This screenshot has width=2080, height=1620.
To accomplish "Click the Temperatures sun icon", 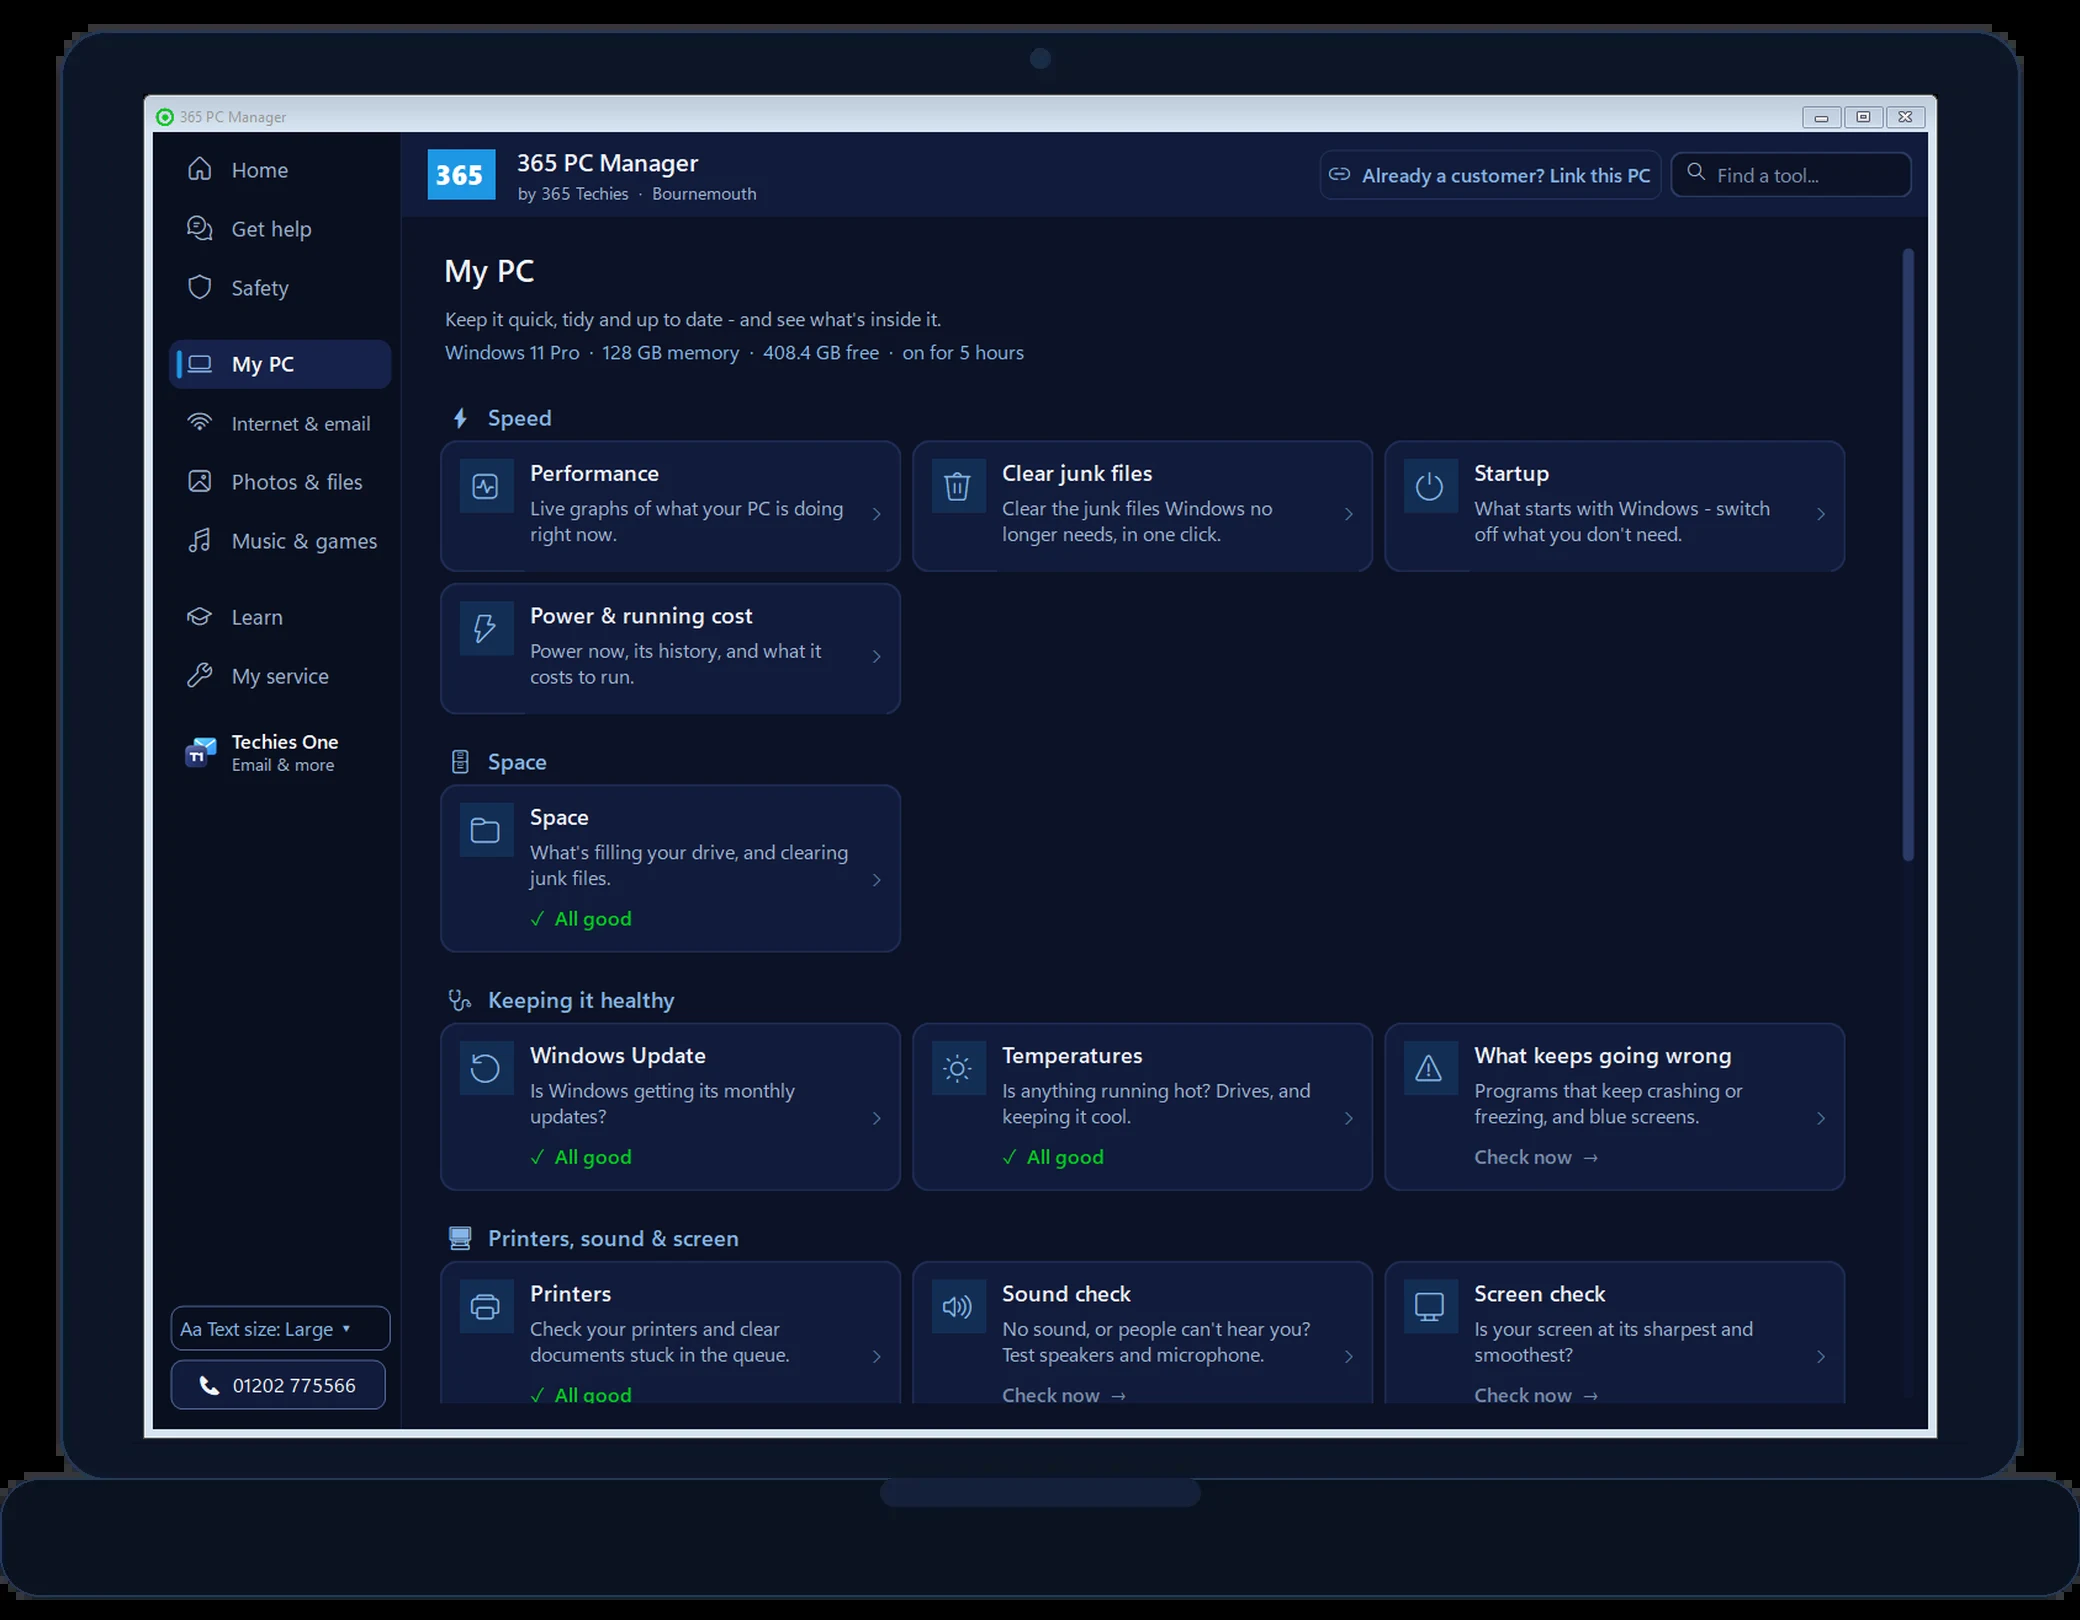I will click(958, 1068).
